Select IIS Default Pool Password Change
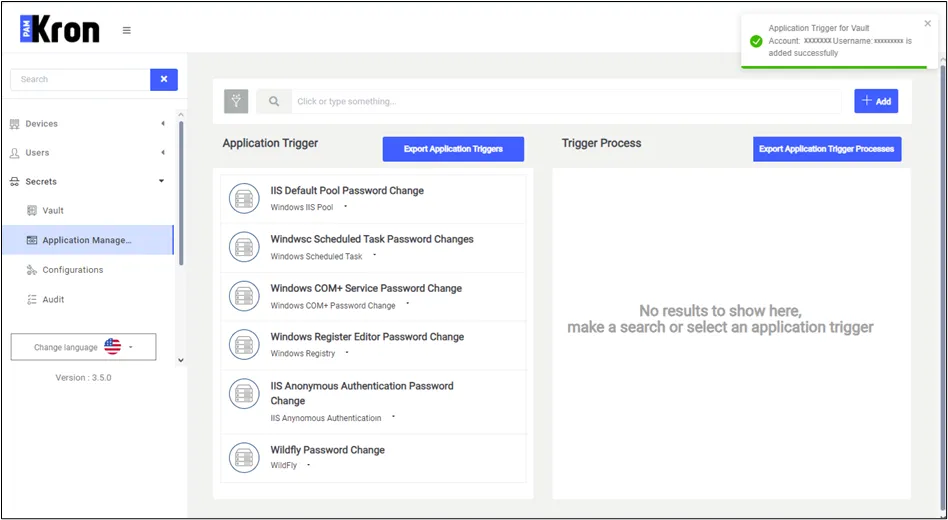Viewport: 948px width, 520px height. 347,190
